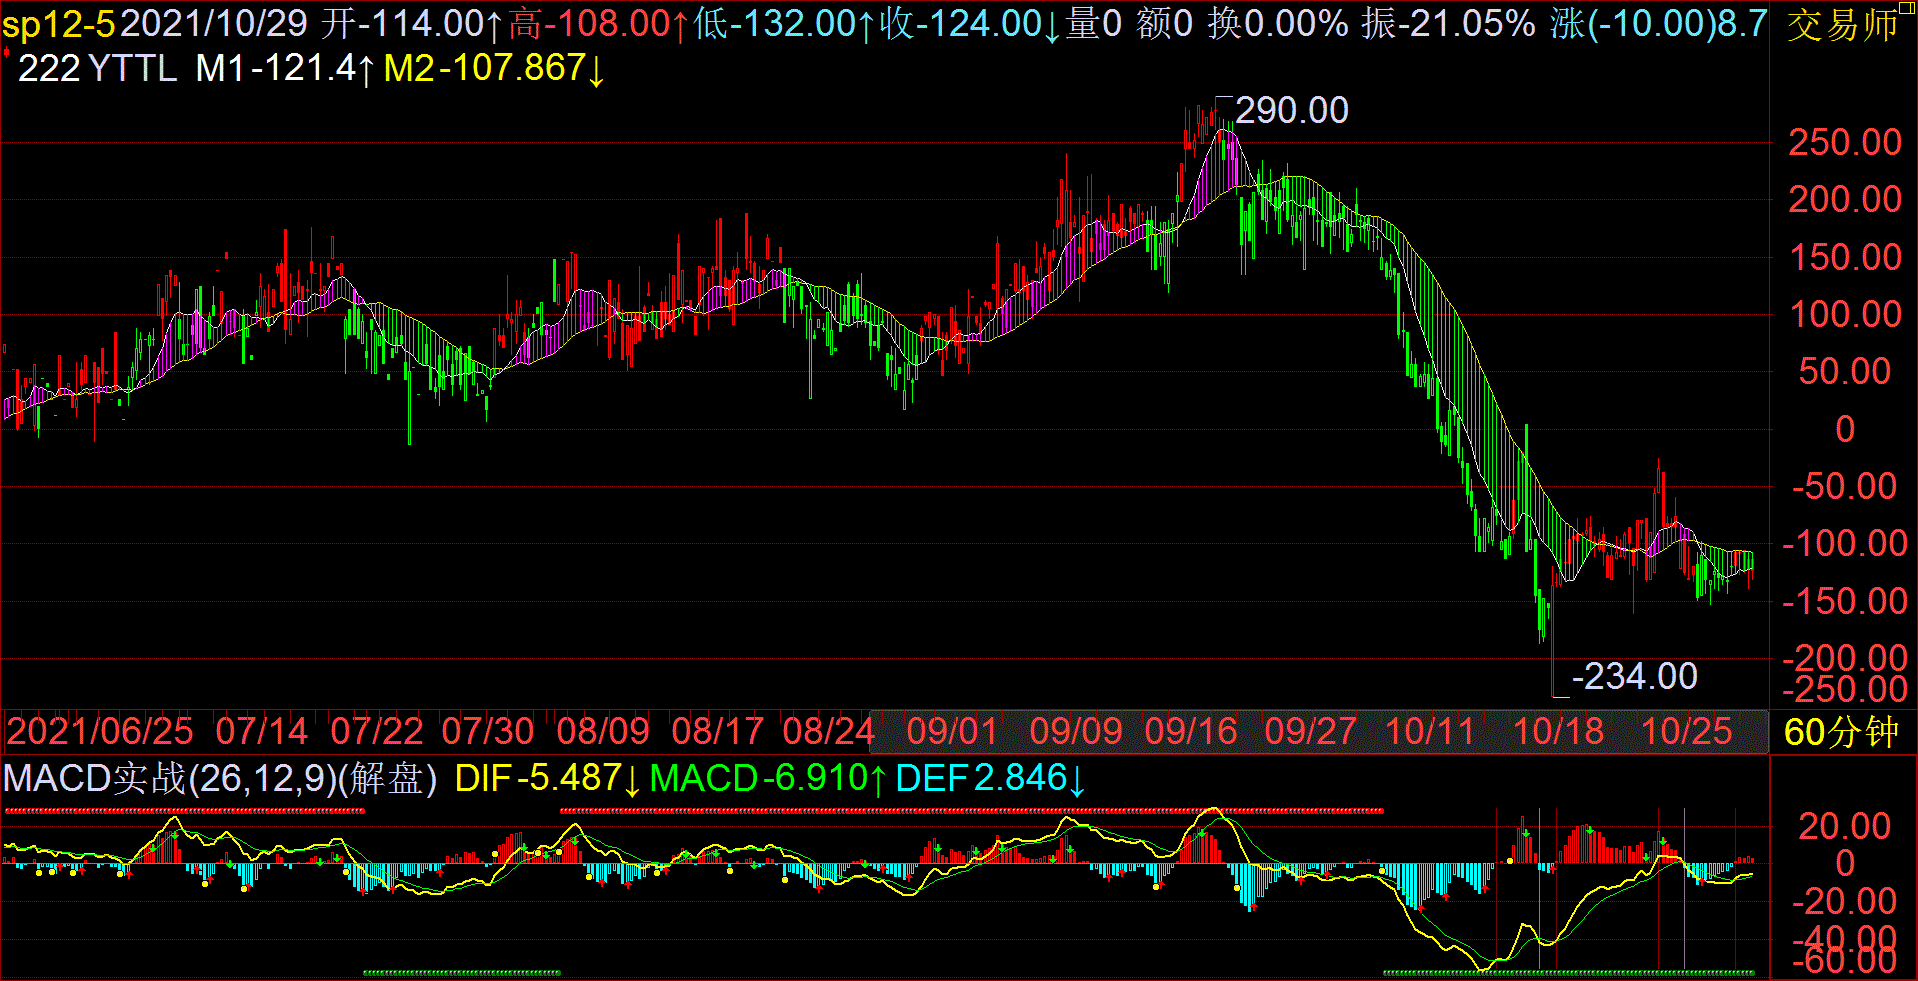Click the turnover field 额0
Viewport: 1918px width, 981px height.
pos(1165,23)
